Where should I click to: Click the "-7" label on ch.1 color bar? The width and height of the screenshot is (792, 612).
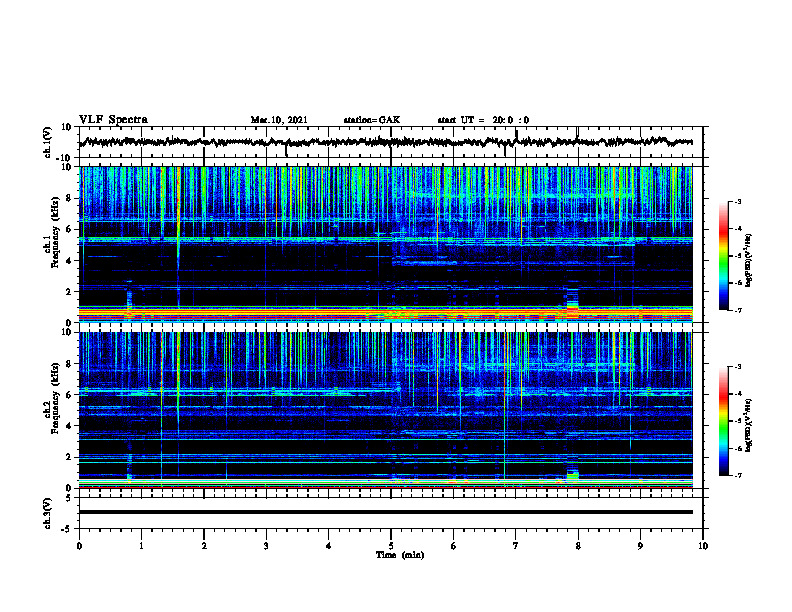pos(737,310)
